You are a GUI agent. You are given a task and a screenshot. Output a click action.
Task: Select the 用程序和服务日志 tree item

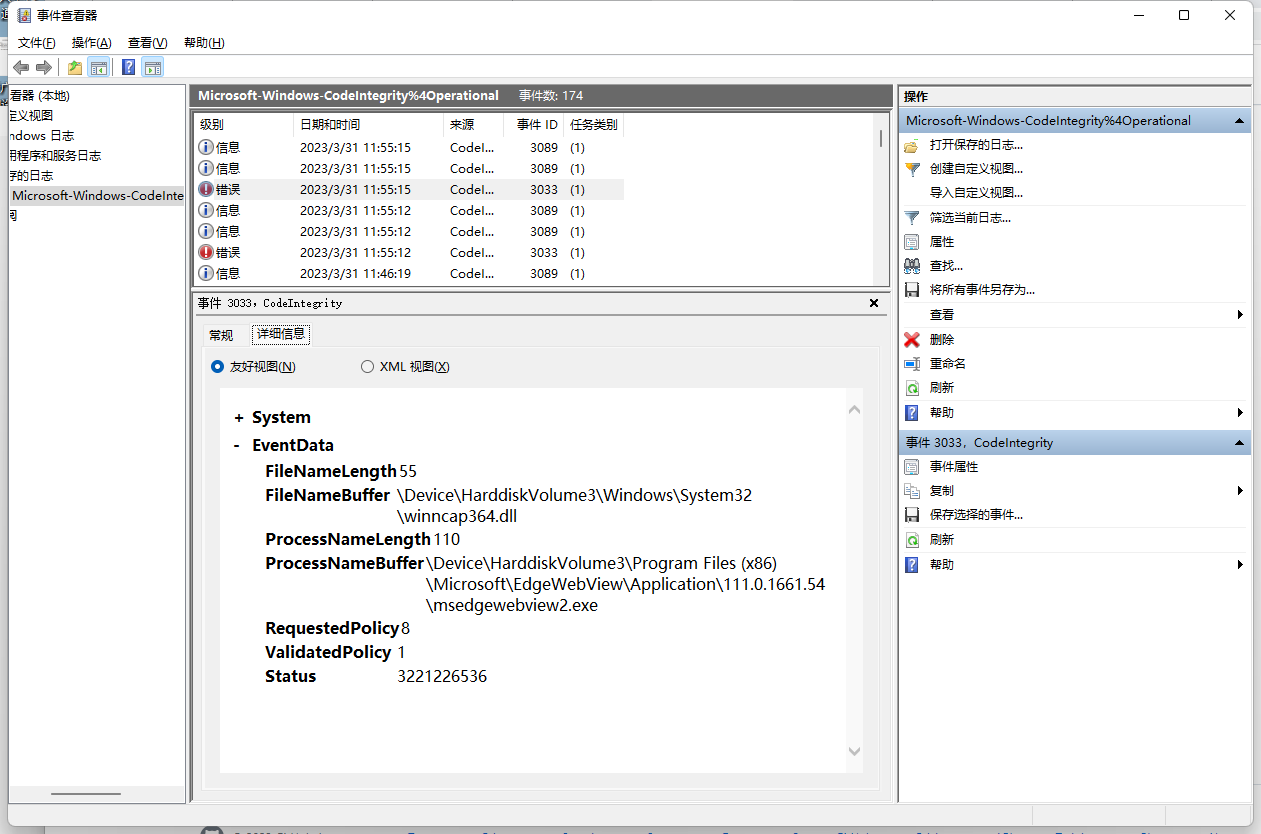point(55,155)
